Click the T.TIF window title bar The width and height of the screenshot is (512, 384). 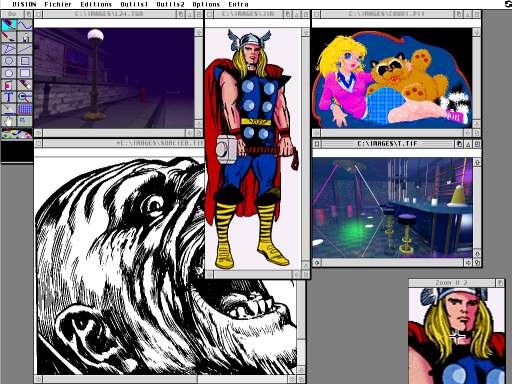tap(387, 144)
